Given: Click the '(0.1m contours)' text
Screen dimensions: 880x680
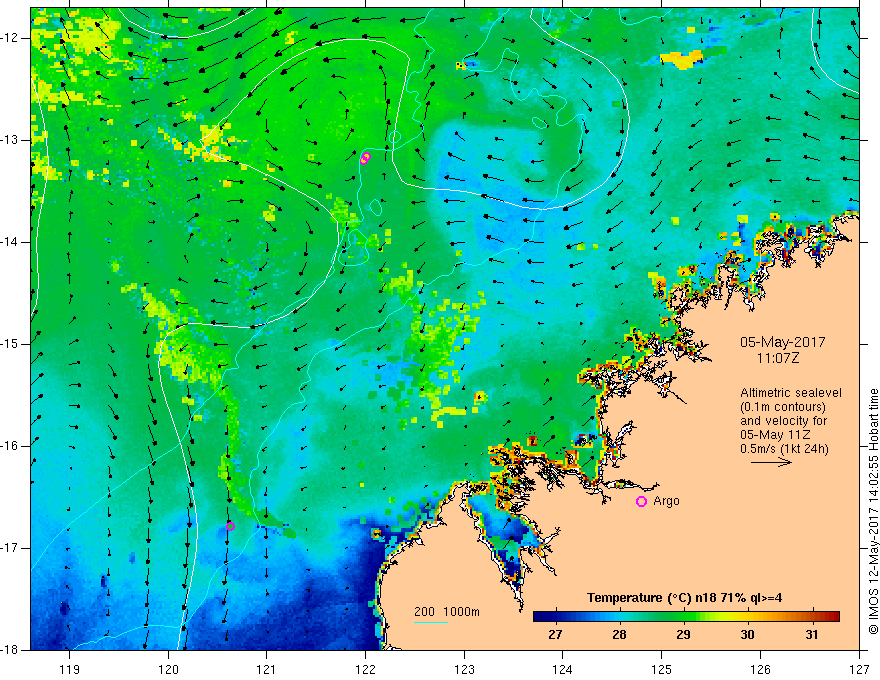Looking at the screenshot, I should click(x=782, y=407).
